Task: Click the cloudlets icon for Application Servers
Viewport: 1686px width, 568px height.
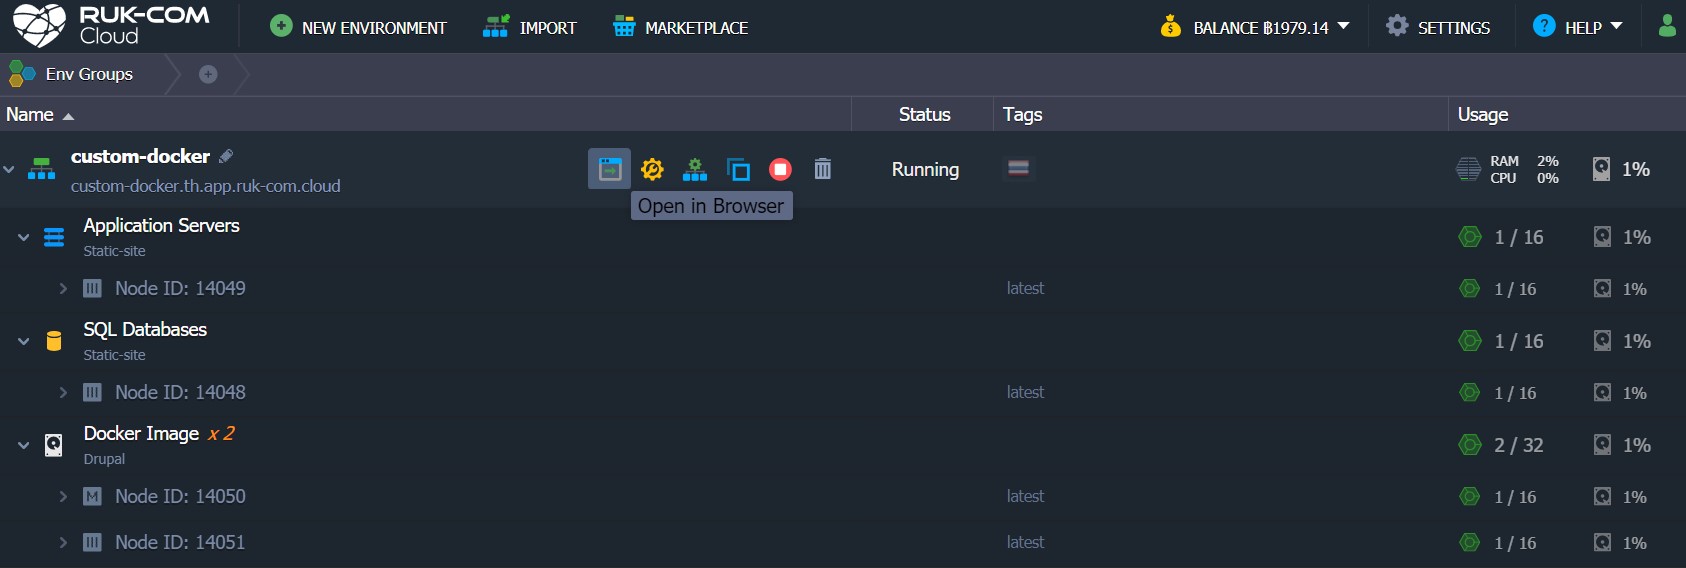Action: click(1470, 237)
